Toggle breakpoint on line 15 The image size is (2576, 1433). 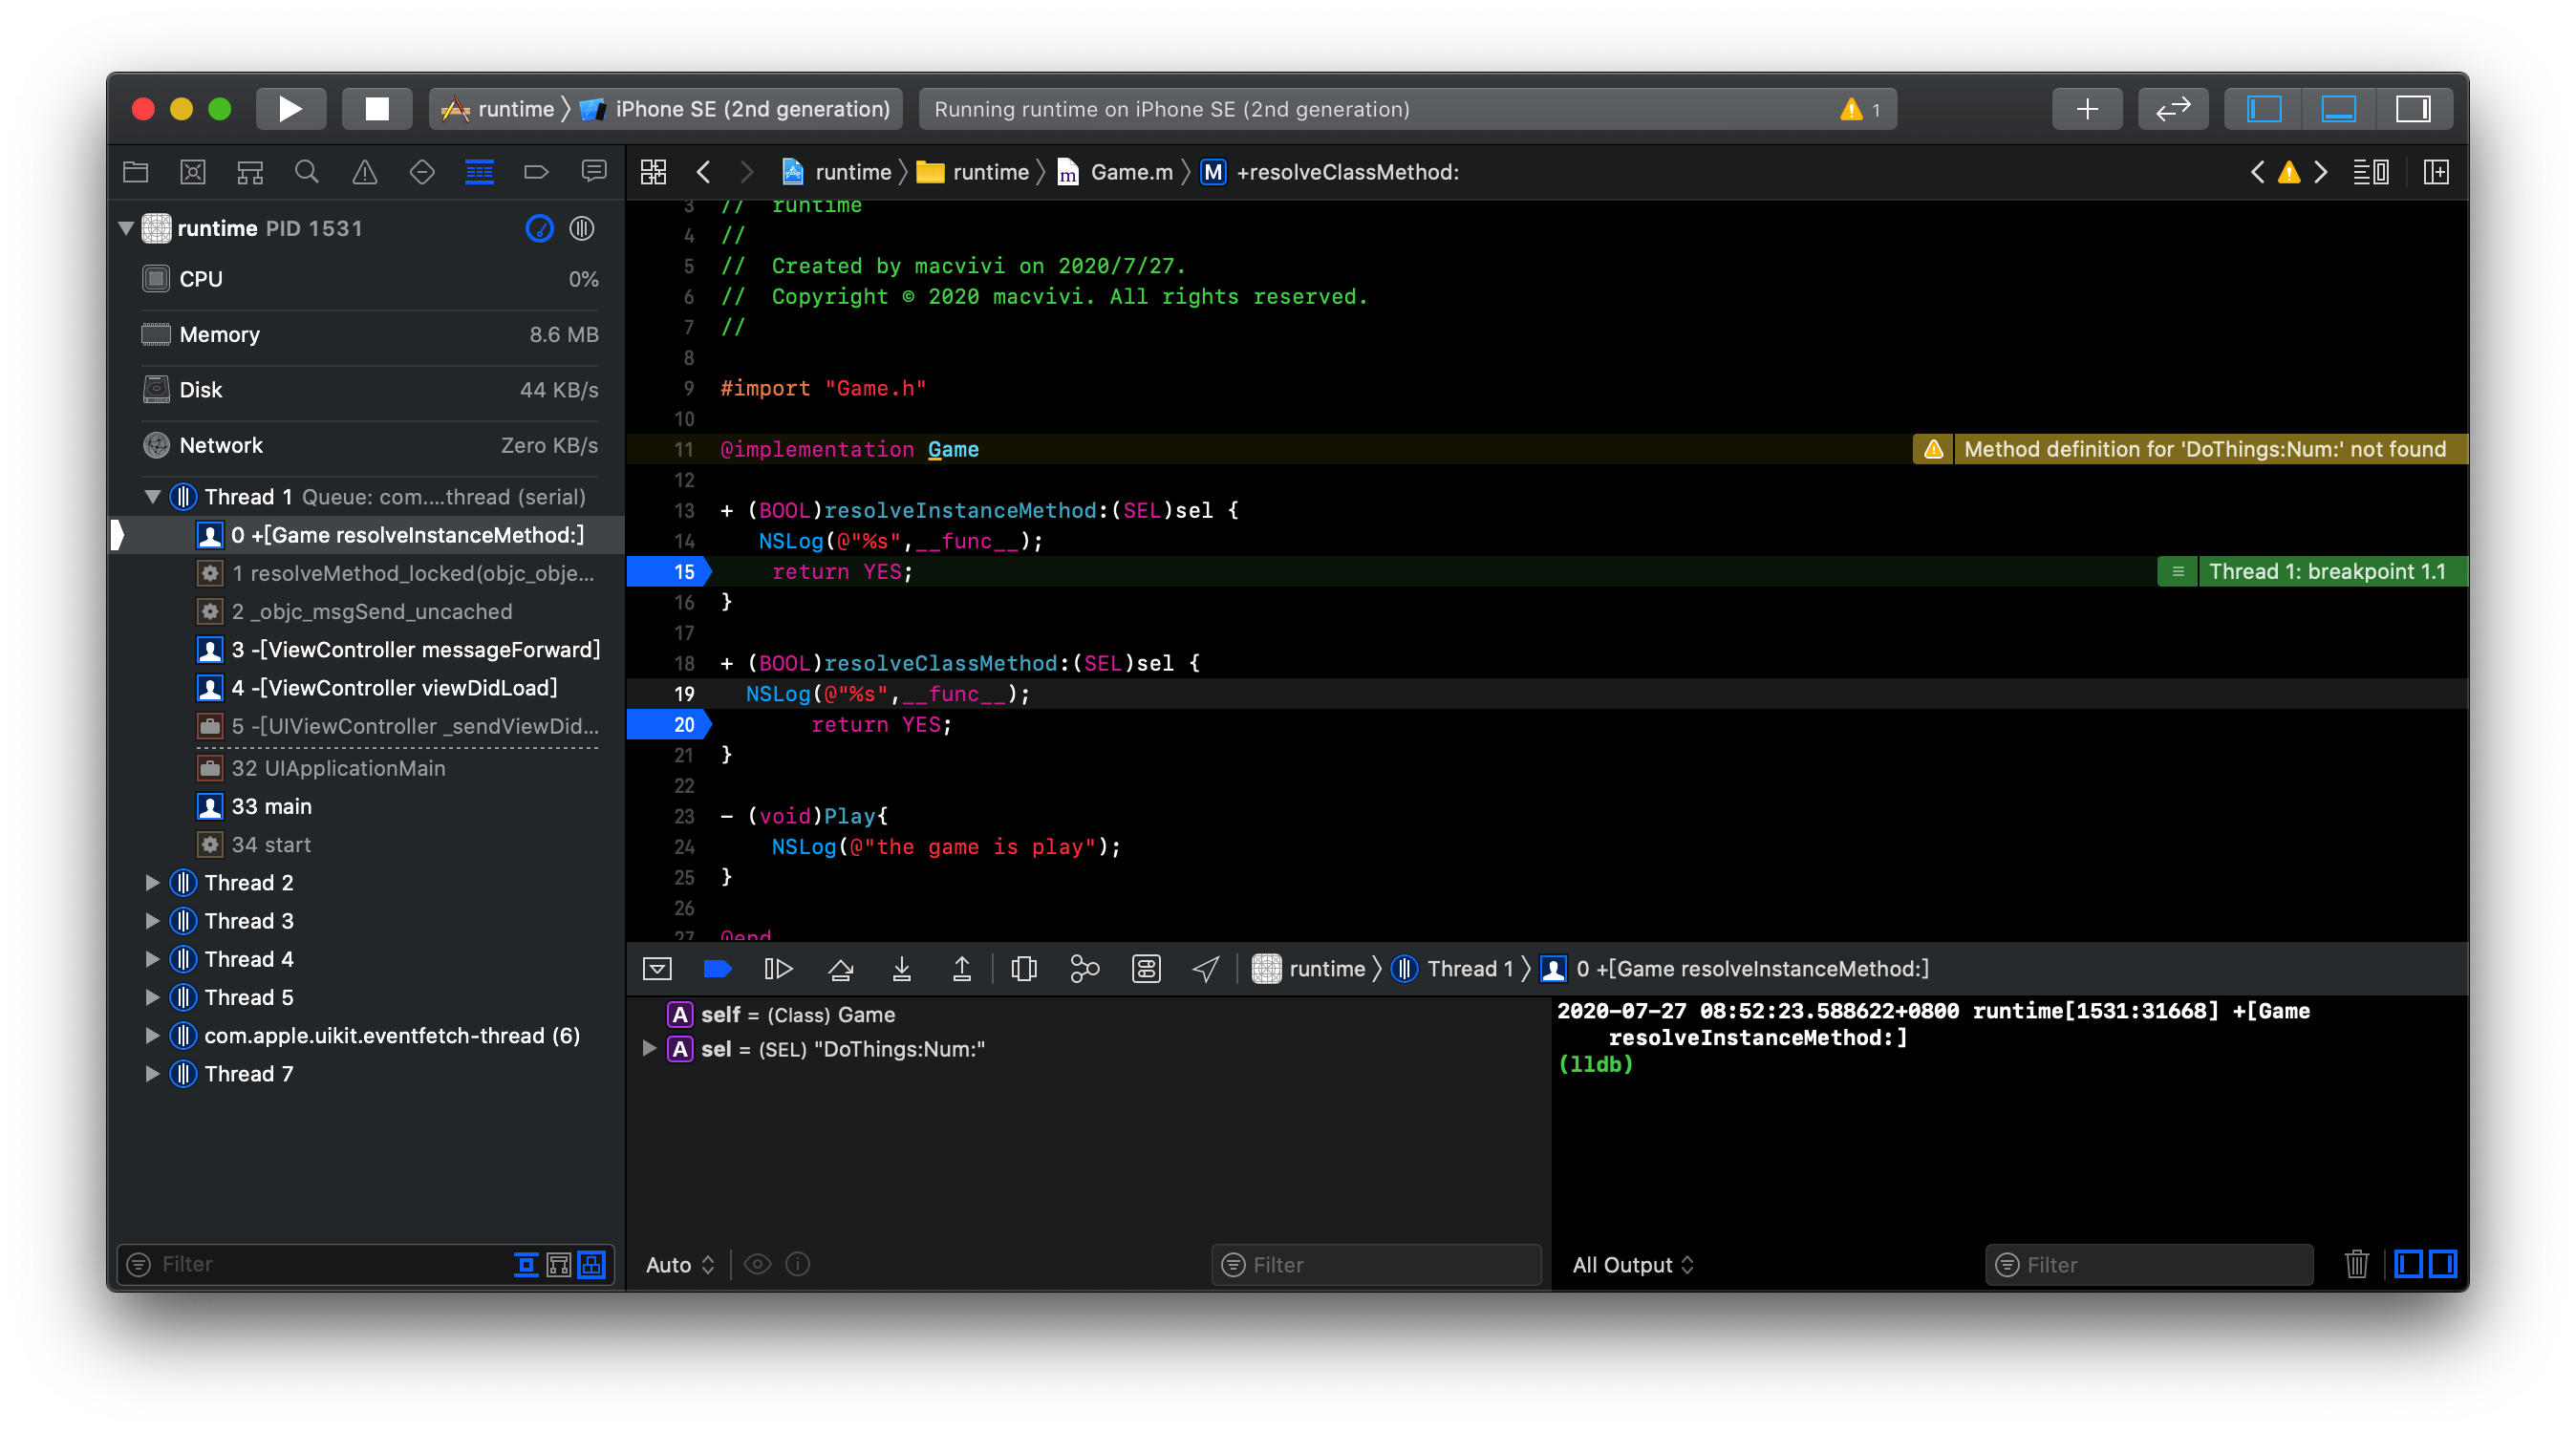click(x=669, y=571)
